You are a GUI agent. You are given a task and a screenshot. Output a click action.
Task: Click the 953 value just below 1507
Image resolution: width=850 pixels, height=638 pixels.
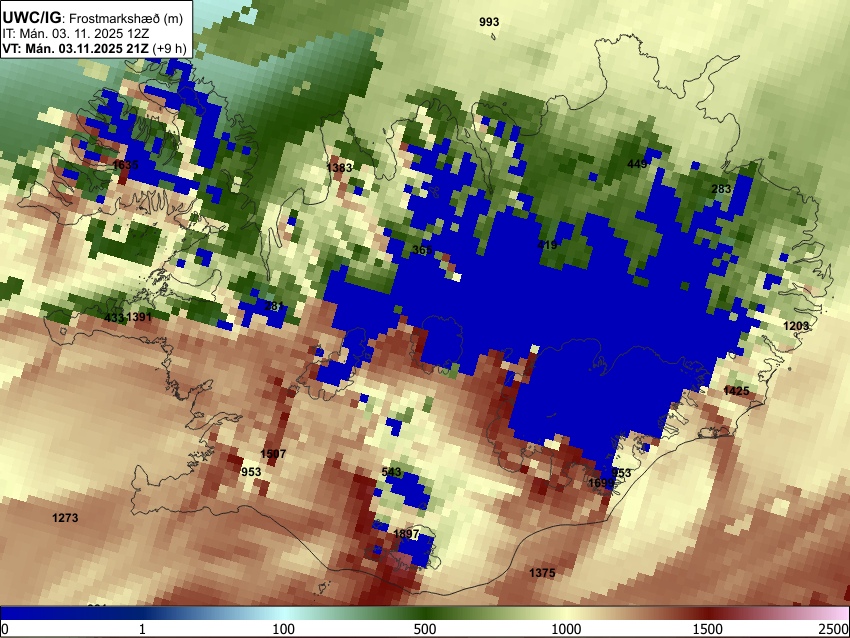pos(251,472)
